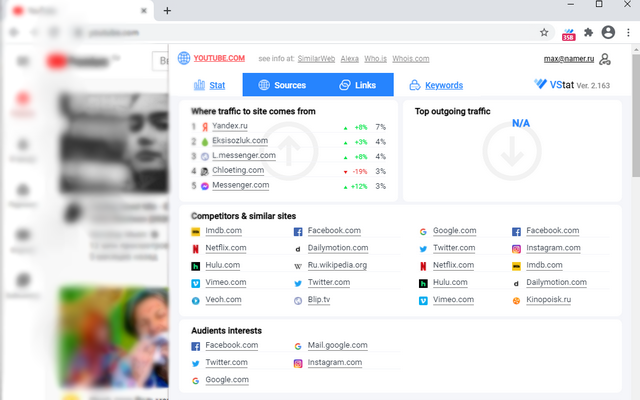Open SimilarWeb info link
Screen dimensions: 640x400
click(x=316, y=58)
